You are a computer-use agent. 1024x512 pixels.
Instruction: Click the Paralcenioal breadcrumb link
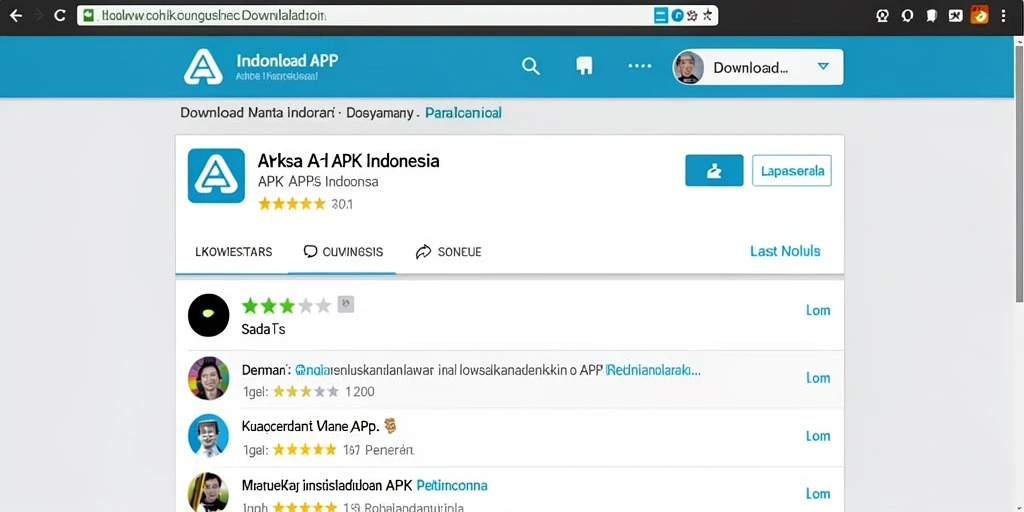point(463,113)
